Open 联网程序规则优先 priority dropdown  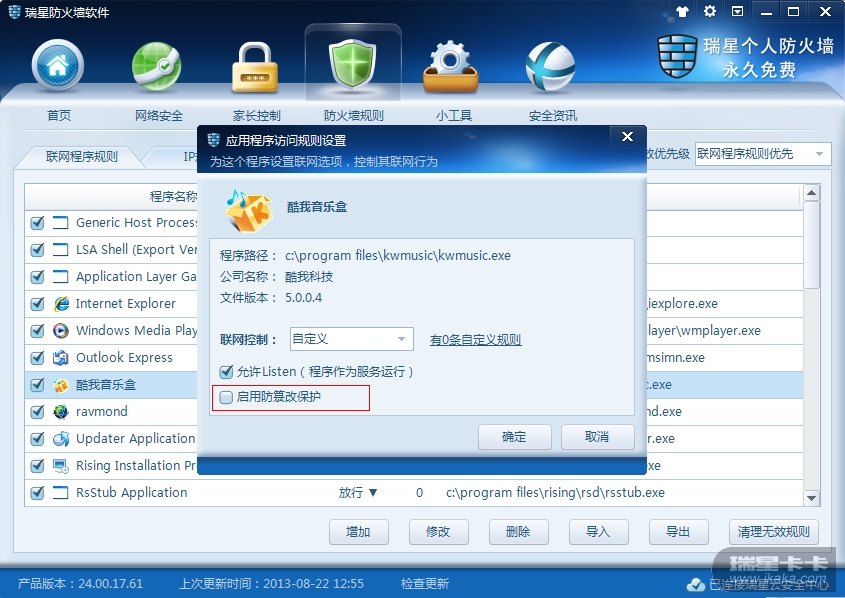click(762, 154)
